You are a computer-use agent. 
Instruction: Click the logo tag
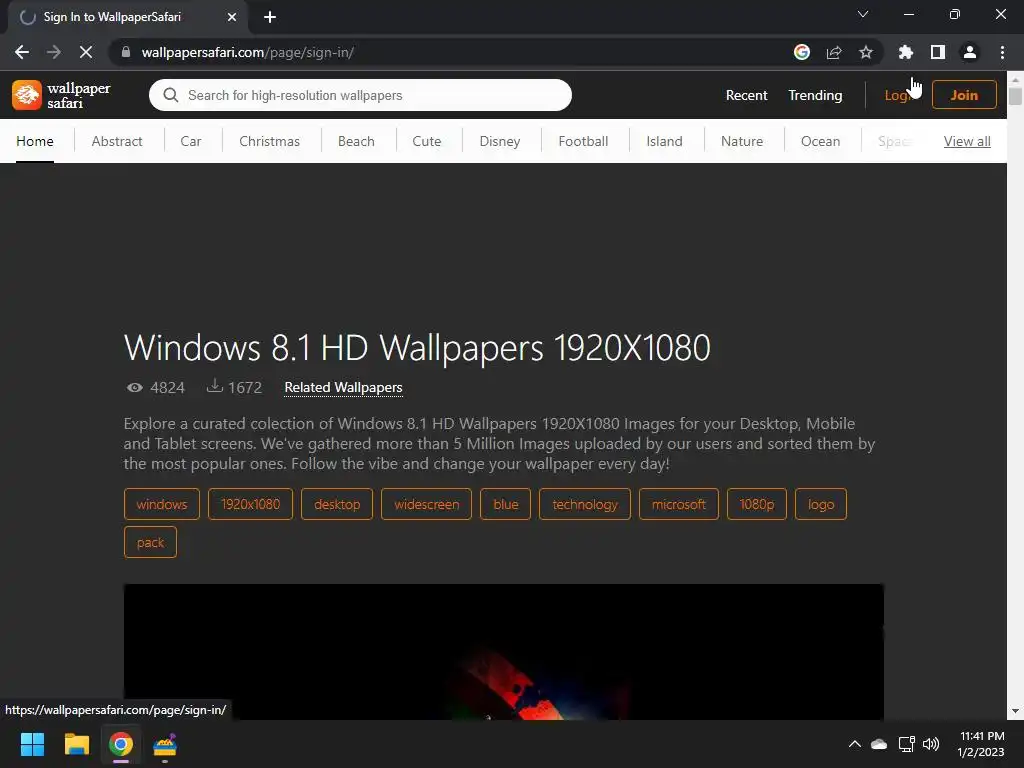pyautogui.click(x=821, y=504)
